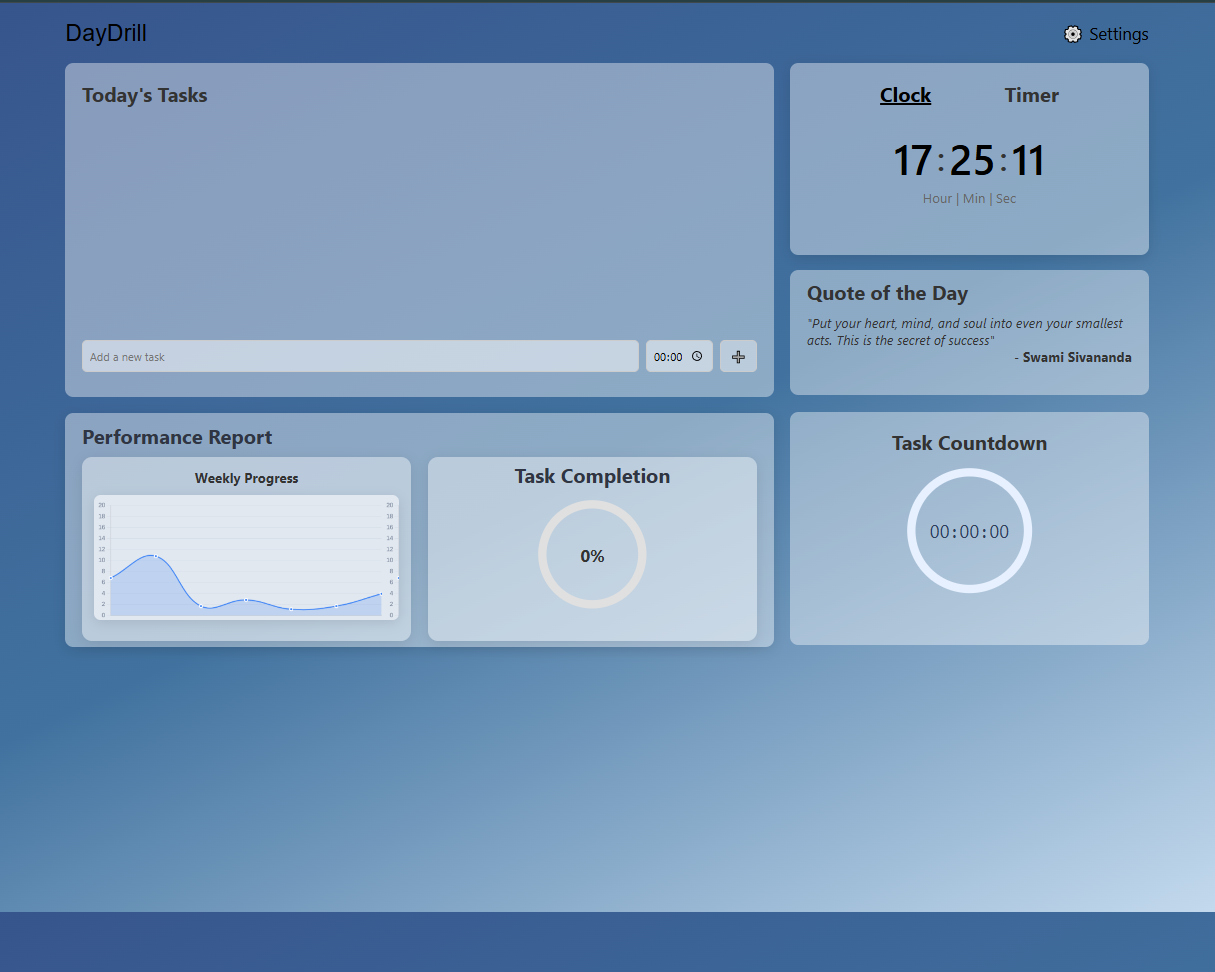The width and height of the screenshot is (1215, 972).
Task: Click the Task Completion 0% progress ring
Action: tap(592, 555)
